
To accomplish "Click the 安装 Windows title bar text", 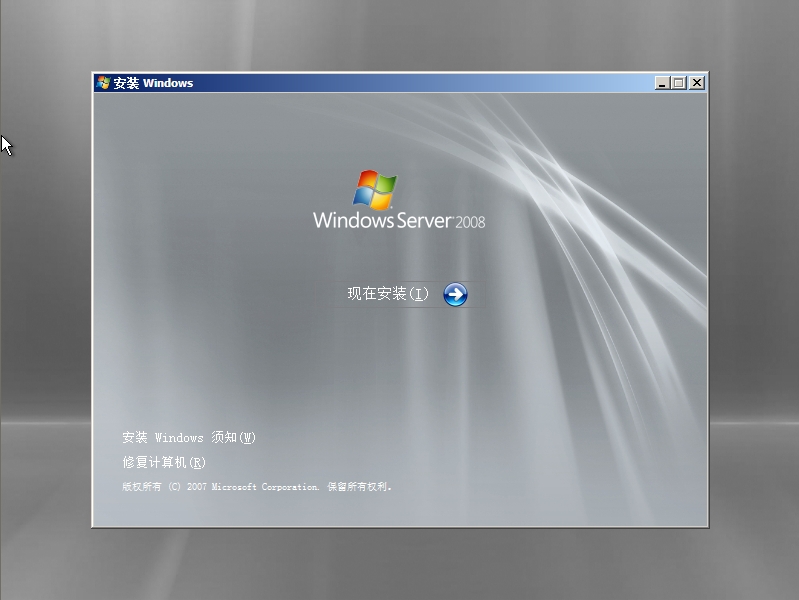I will coord(153,83).
